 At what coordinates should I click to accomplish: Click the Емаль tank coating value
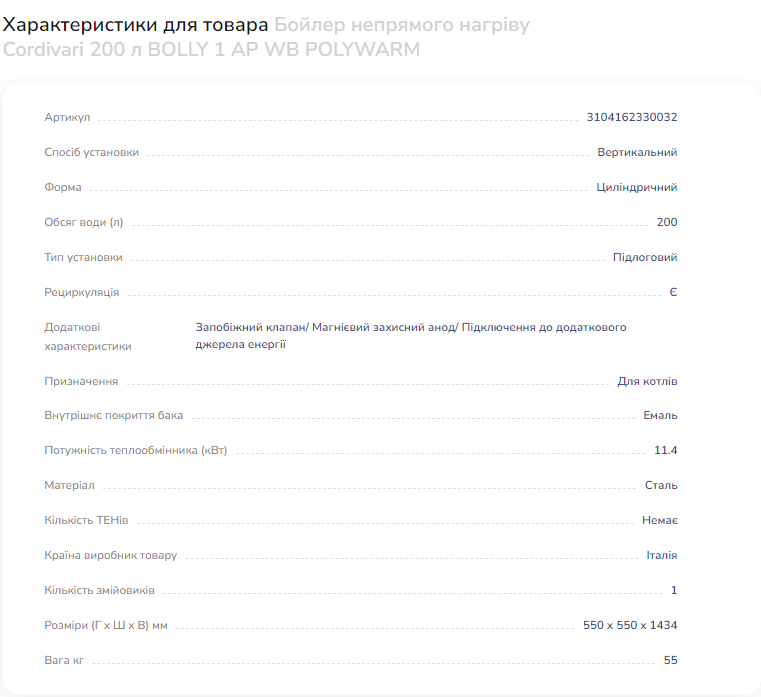[x=660, y=415]
